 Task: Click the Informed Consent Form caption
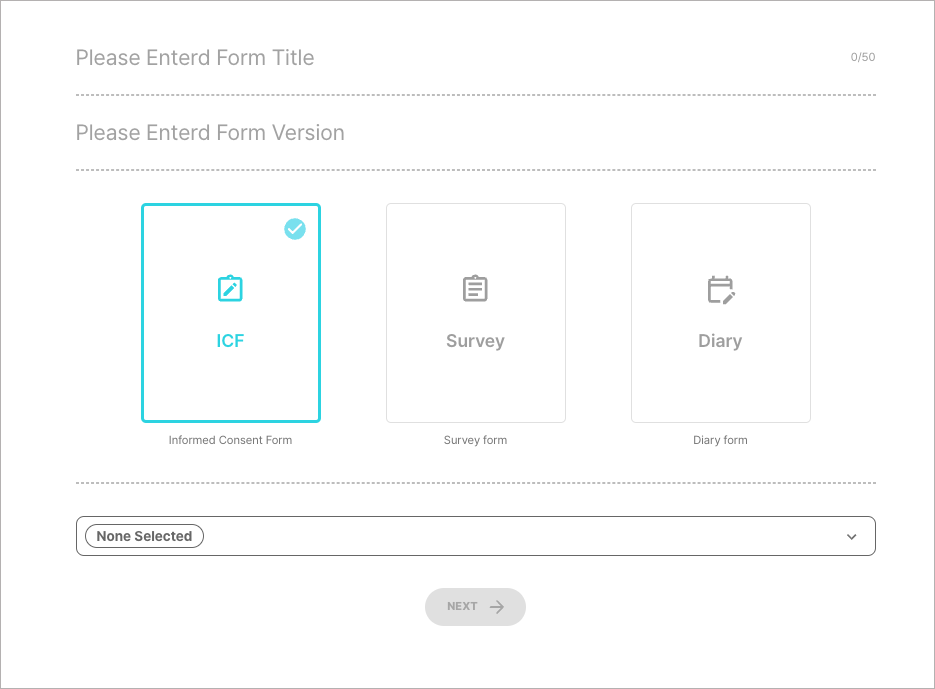[230, 440]
